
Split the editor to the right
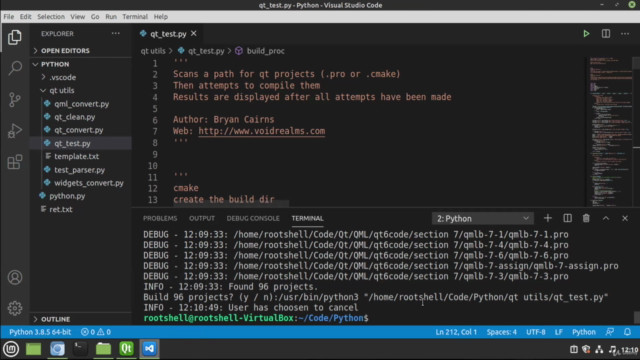(606, 34)
